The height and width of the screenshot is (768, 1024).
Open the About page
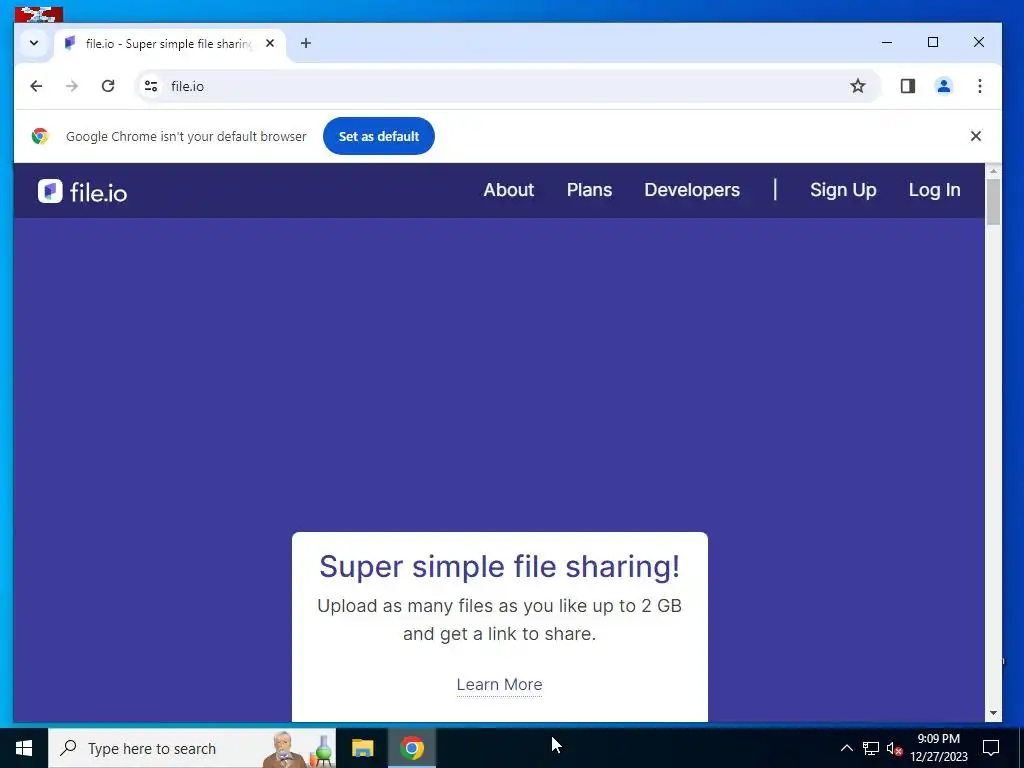(x=509, y=190)
